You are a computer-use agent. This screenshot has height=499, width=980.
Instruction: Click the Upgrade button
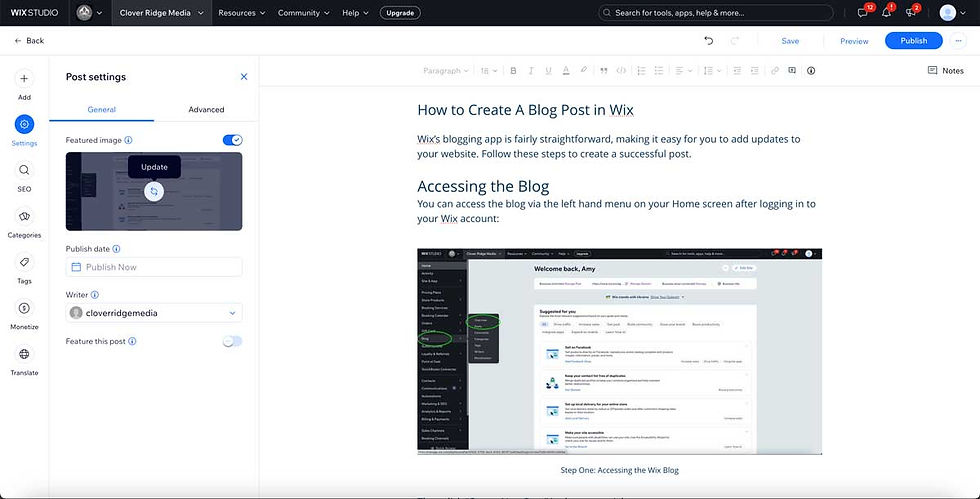pyautogui.click(x=400, y=13)
